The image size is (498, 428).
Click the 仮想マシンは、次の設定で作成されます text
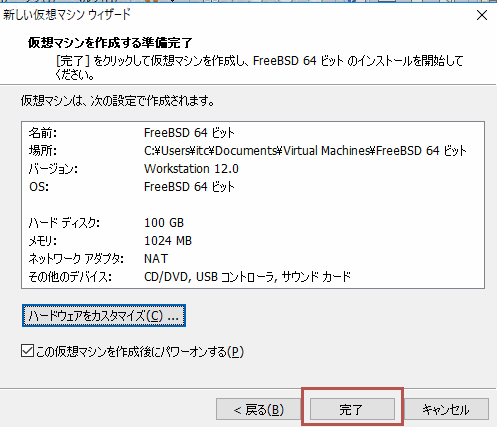pos(118,100)
